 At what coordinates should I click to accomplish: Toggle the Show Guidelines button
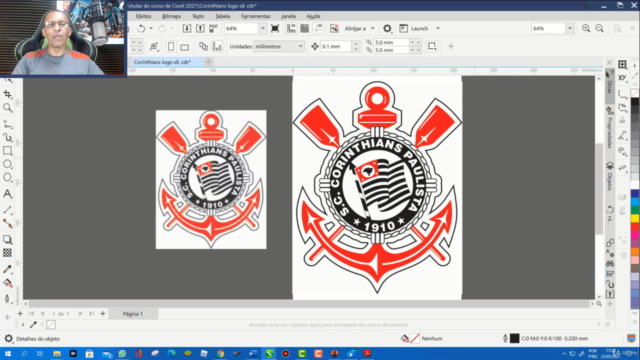318,28
